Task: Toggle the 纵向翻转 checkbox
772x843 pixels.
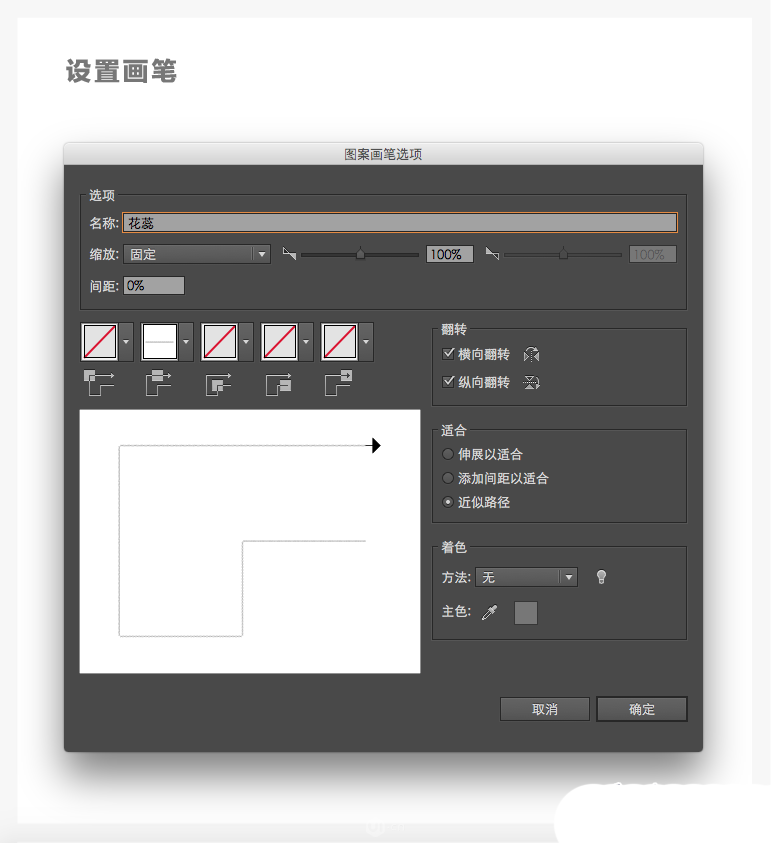Action: [x=448, y=382]
